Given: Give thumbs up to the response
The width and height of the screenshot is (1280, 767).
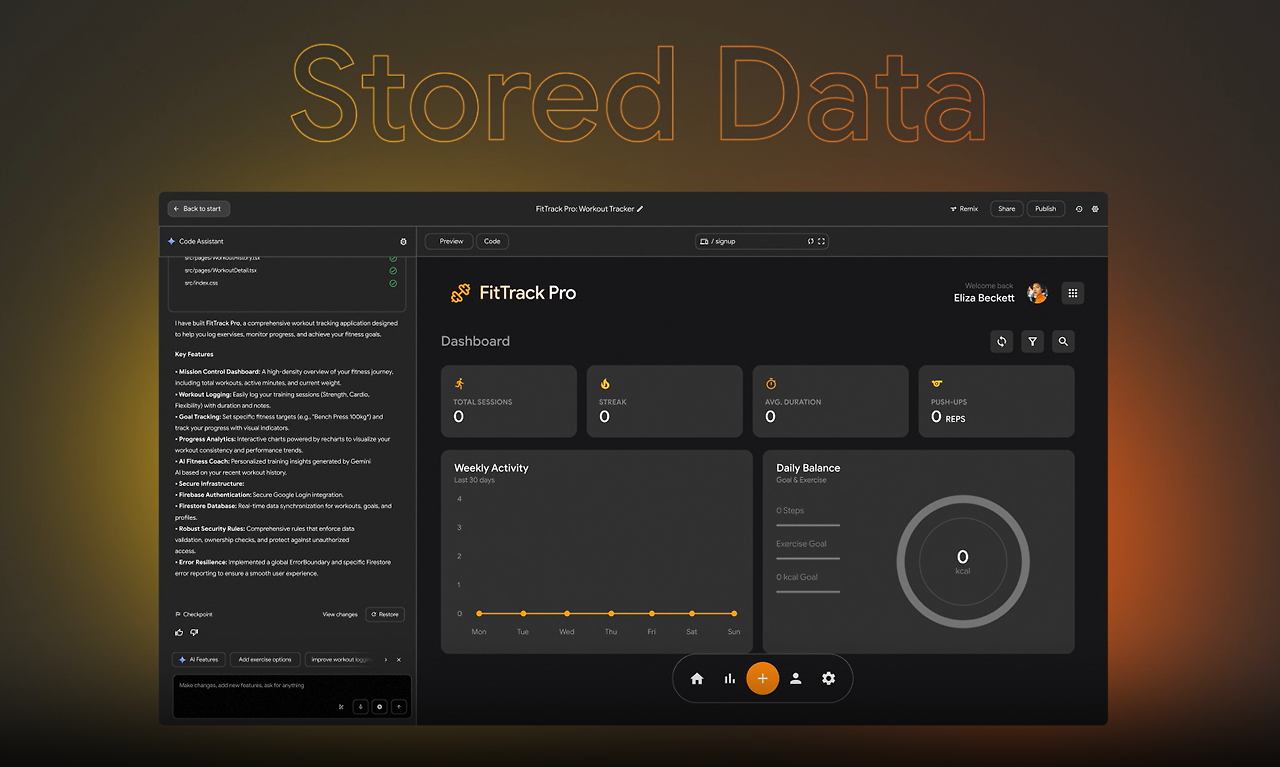Looking at the screenshot, I should click(179, 632).
